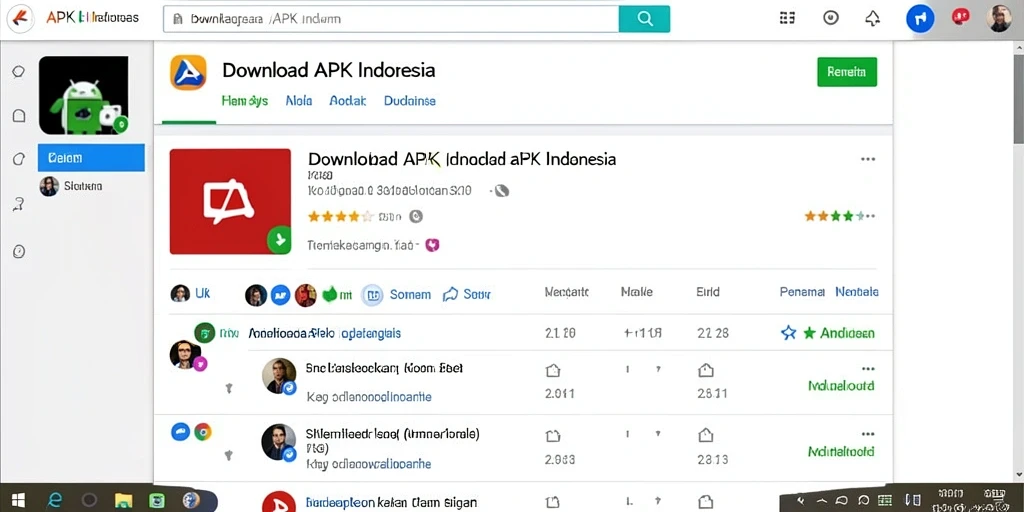Open three-dot menu in Snelaisleockan row
This screenshot has width=1024, height=512.
click(x=867, y=368)
